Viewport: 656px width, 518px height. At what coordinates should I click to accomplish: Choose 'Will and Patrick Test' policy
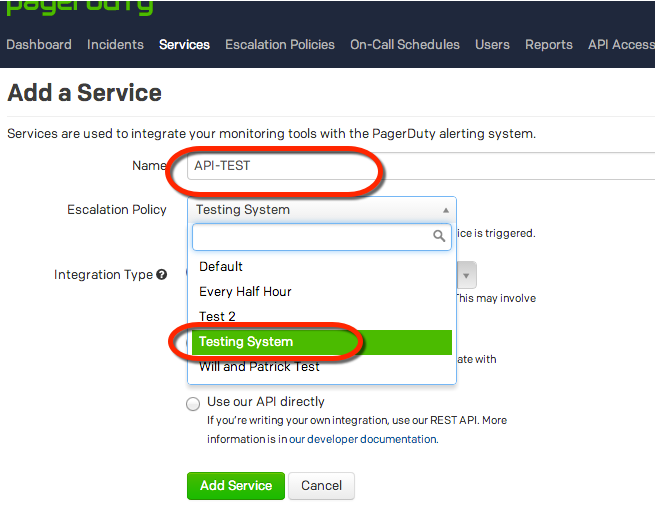[x=259, y=367]
